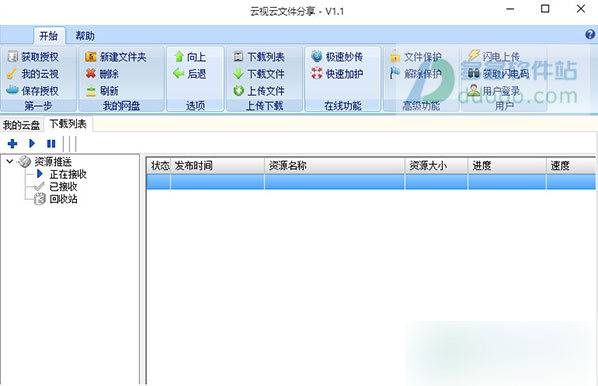
Task: Select the 已接收 tree item
Action: [63, 187]
